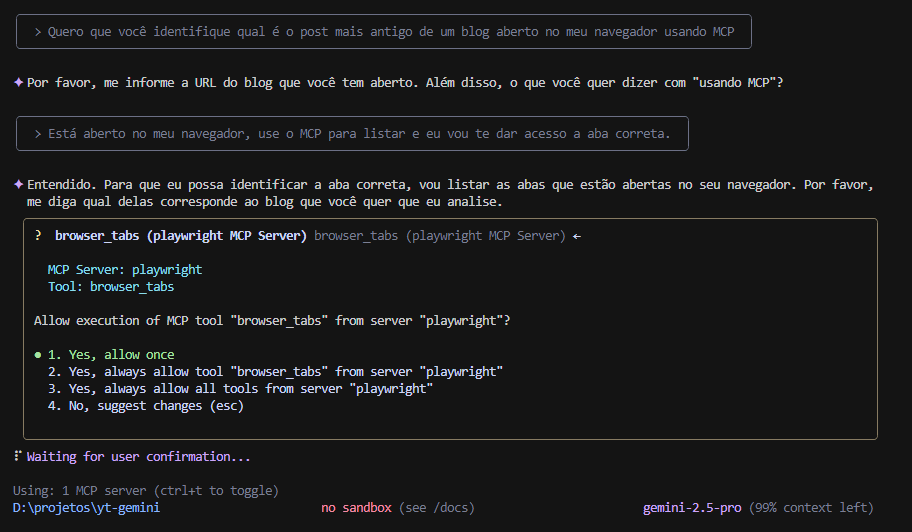Click the gemini-2.5-pro model label
The height and width of the screenshot is (532, 912).
click(x=692, y=508)
